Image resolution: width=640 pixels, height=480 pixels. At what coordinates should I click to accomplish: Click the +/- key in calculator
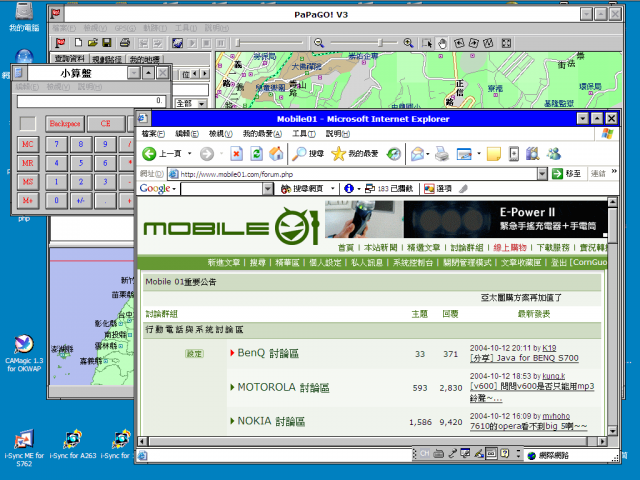81,200
